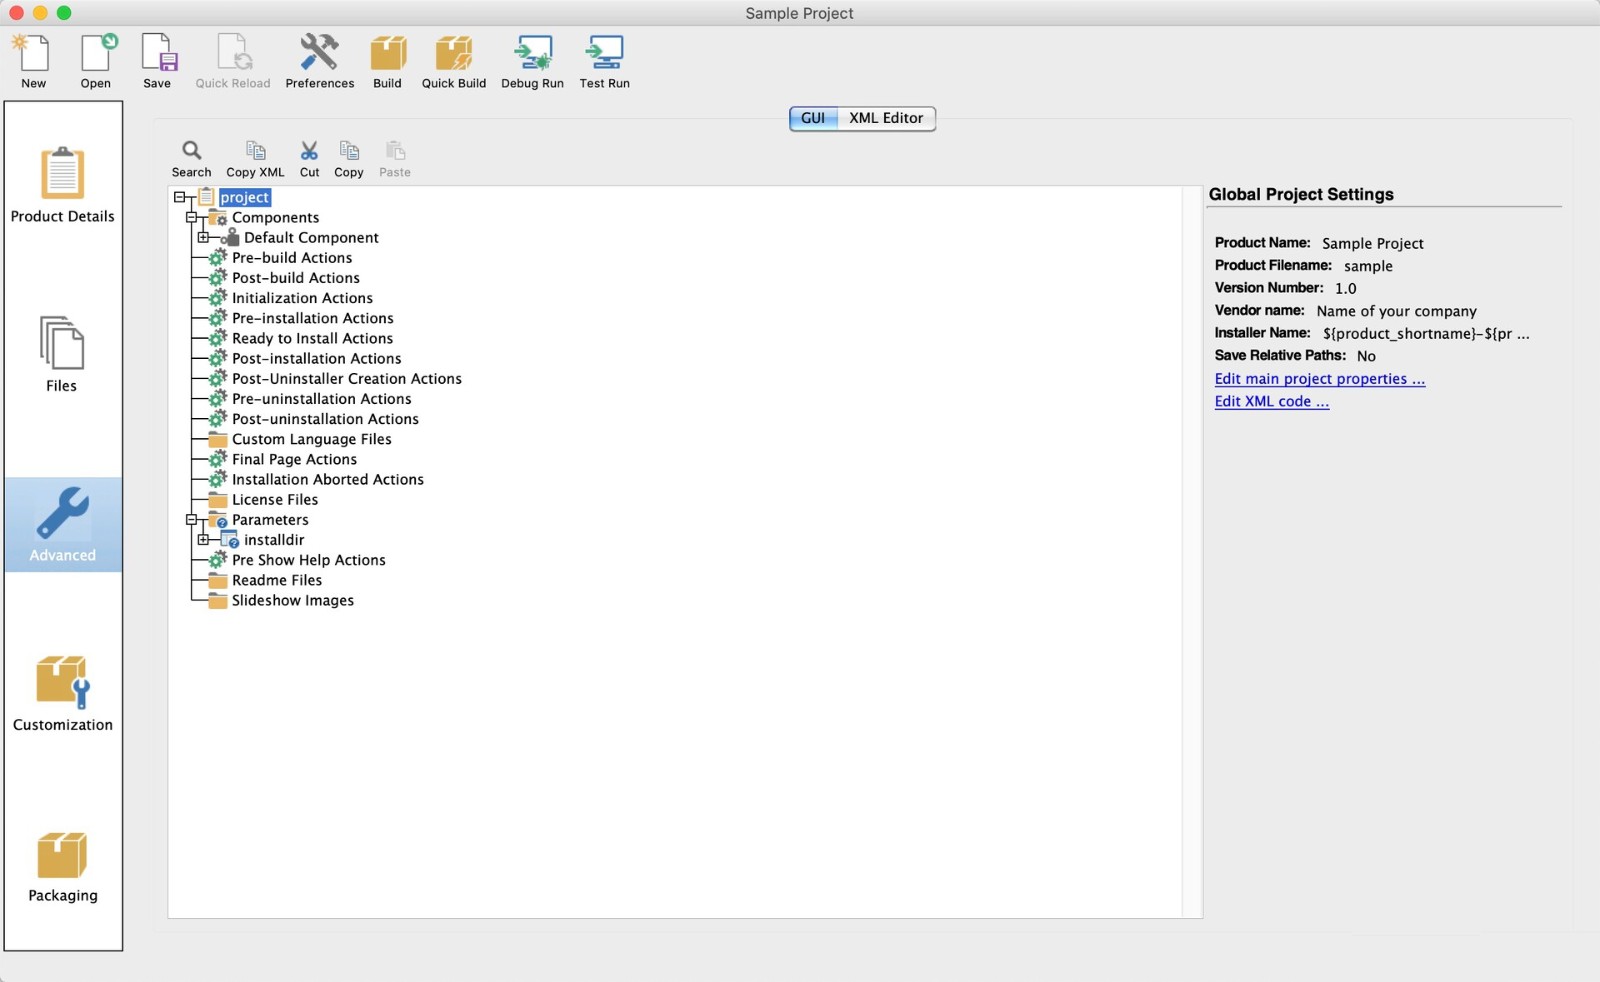Select Post-installation Actions node
1600x982 pixels.
(x=316, y=358)
